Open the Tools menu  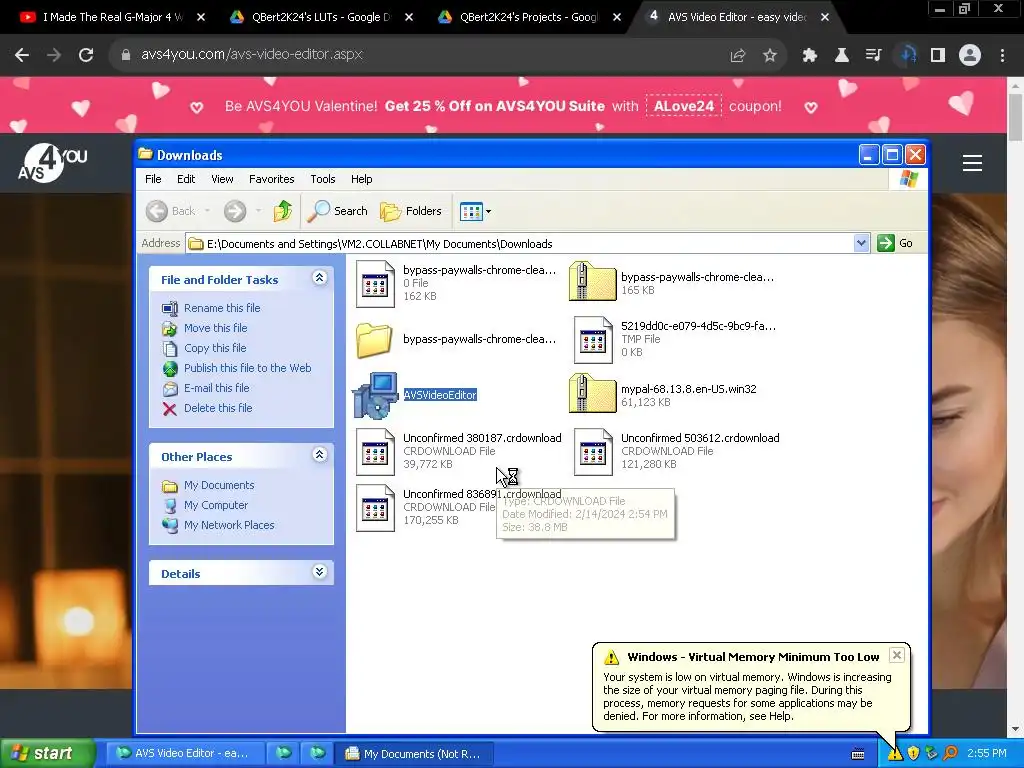[x=323, y=179]
